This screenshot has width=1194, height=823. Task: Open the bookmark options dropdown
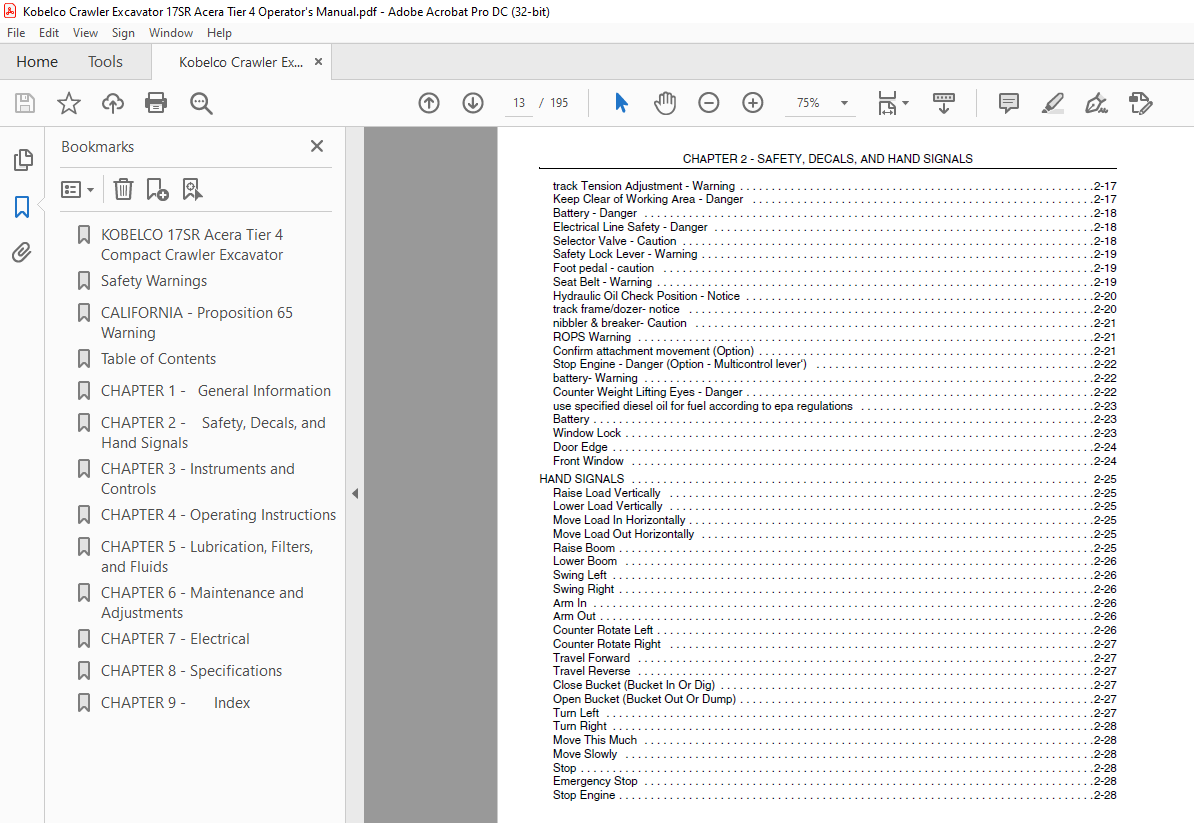click(x=78, y=189)
